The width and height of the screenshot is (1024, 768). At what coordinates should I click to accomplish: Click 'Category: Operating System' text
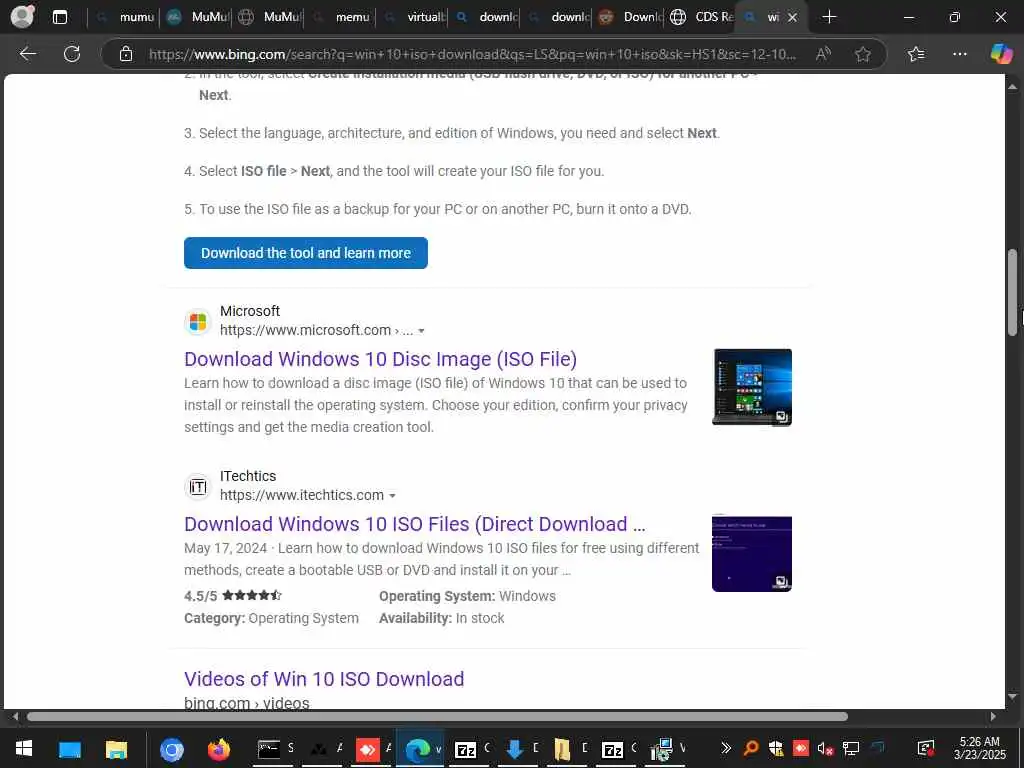click(x=271, y=618)
